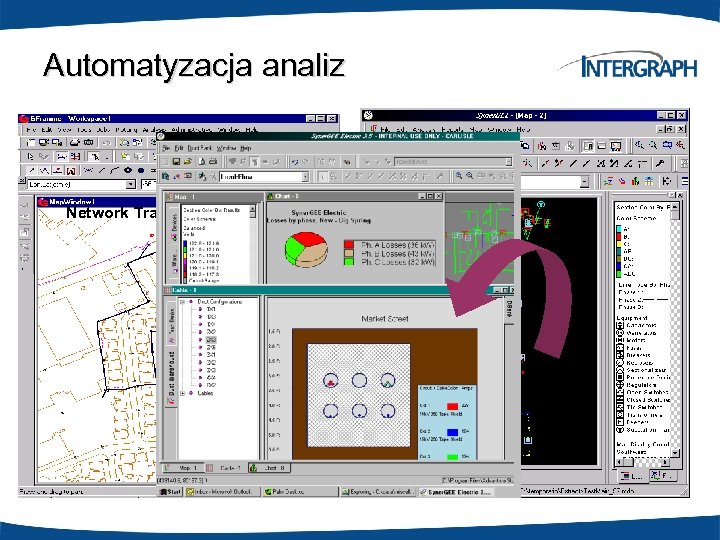This screenshot has width=720, height=540.
Task: Click the Zoom in magnifier in SynerGEE toolbar
Action: click(458, 176)
